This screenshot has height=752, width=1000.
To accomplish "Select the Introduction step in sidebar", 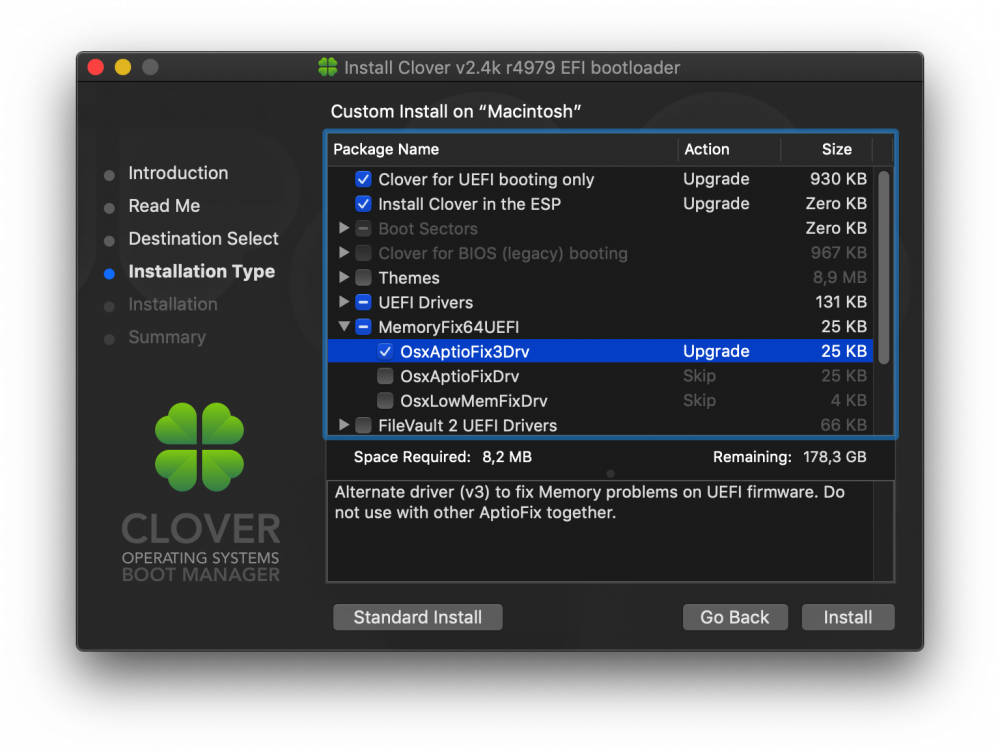I will pyautogui.click(x=178, y=173).
